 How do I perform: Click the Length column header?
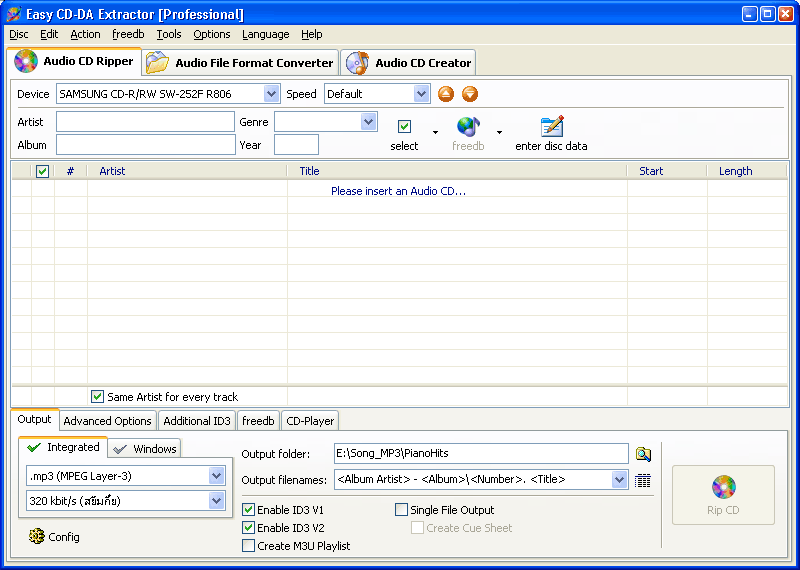click(x=747, y=171)
